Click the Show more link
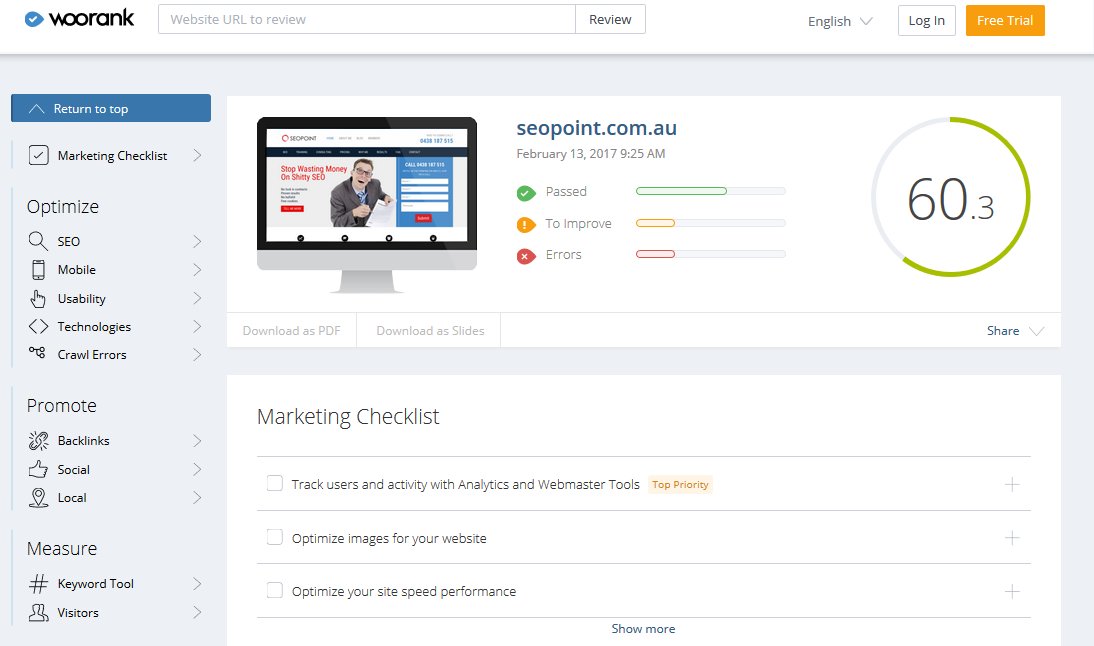Screen dimensions: 1094x646 tap(643, 629)
